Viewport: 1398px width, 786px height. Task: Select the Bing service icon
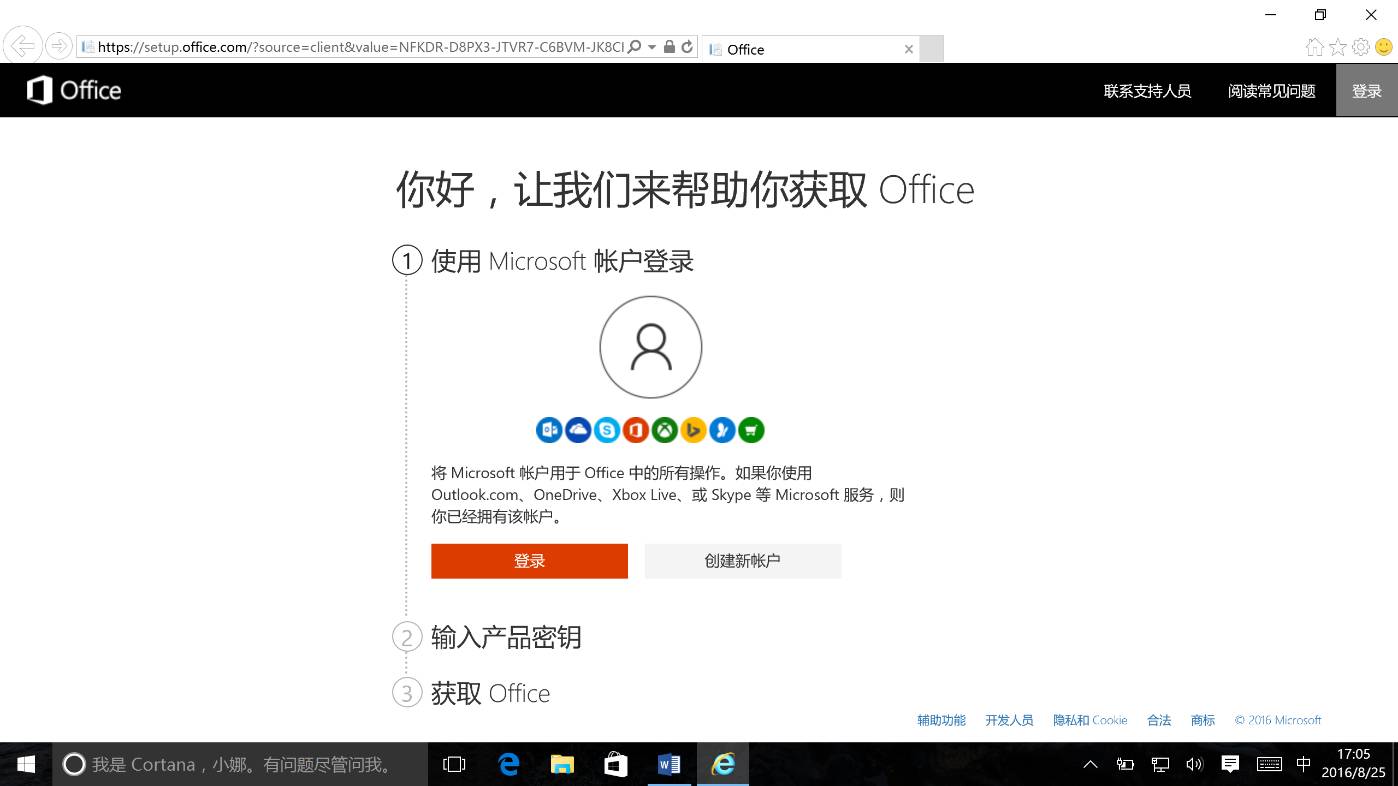(x=692, y=430)
